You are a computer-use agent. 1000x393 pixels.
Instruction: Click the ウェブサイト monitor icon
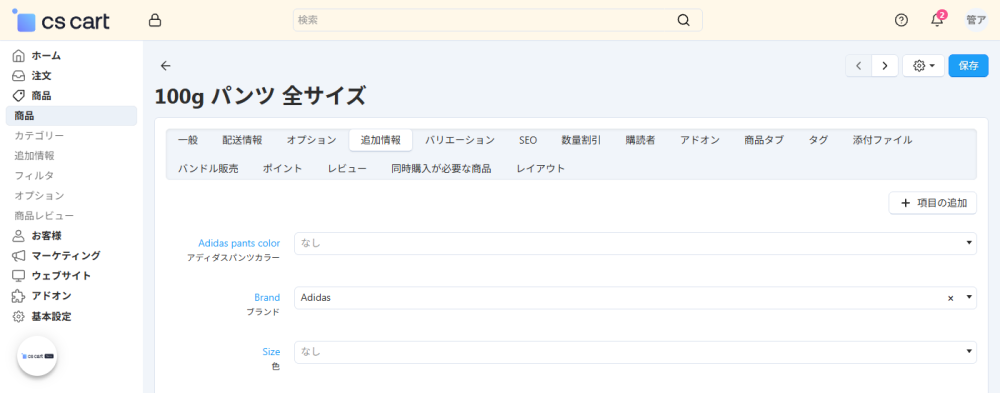point(19,276)
